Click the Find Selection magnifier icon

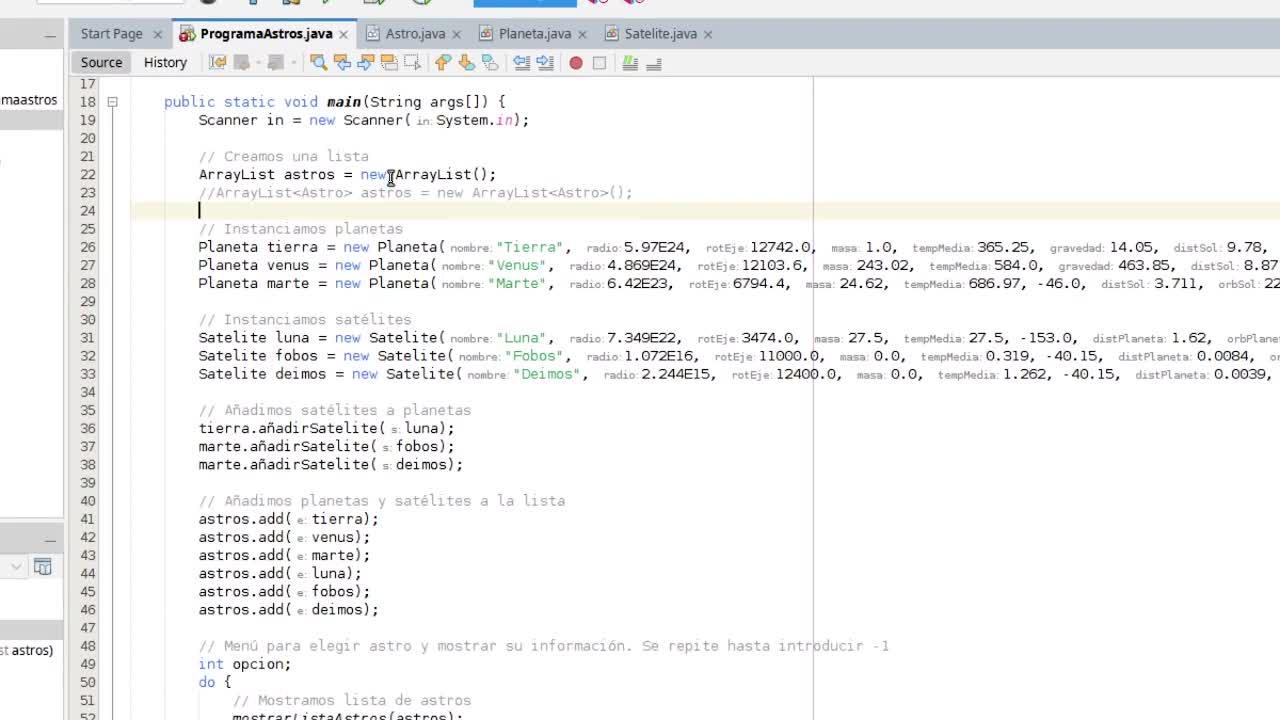[x=318, y=63]
